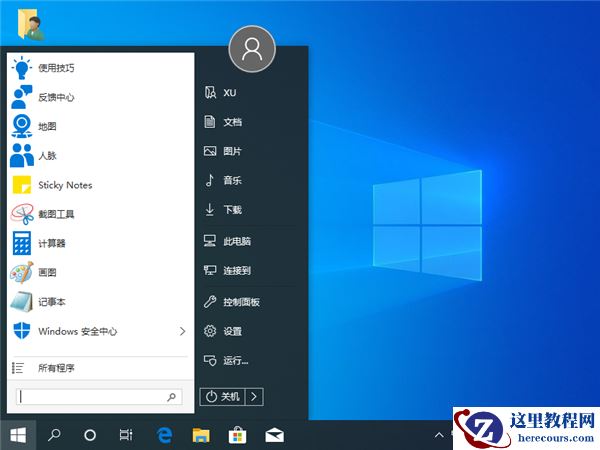
Task: Select the 下载 text label
Action: 233,210
